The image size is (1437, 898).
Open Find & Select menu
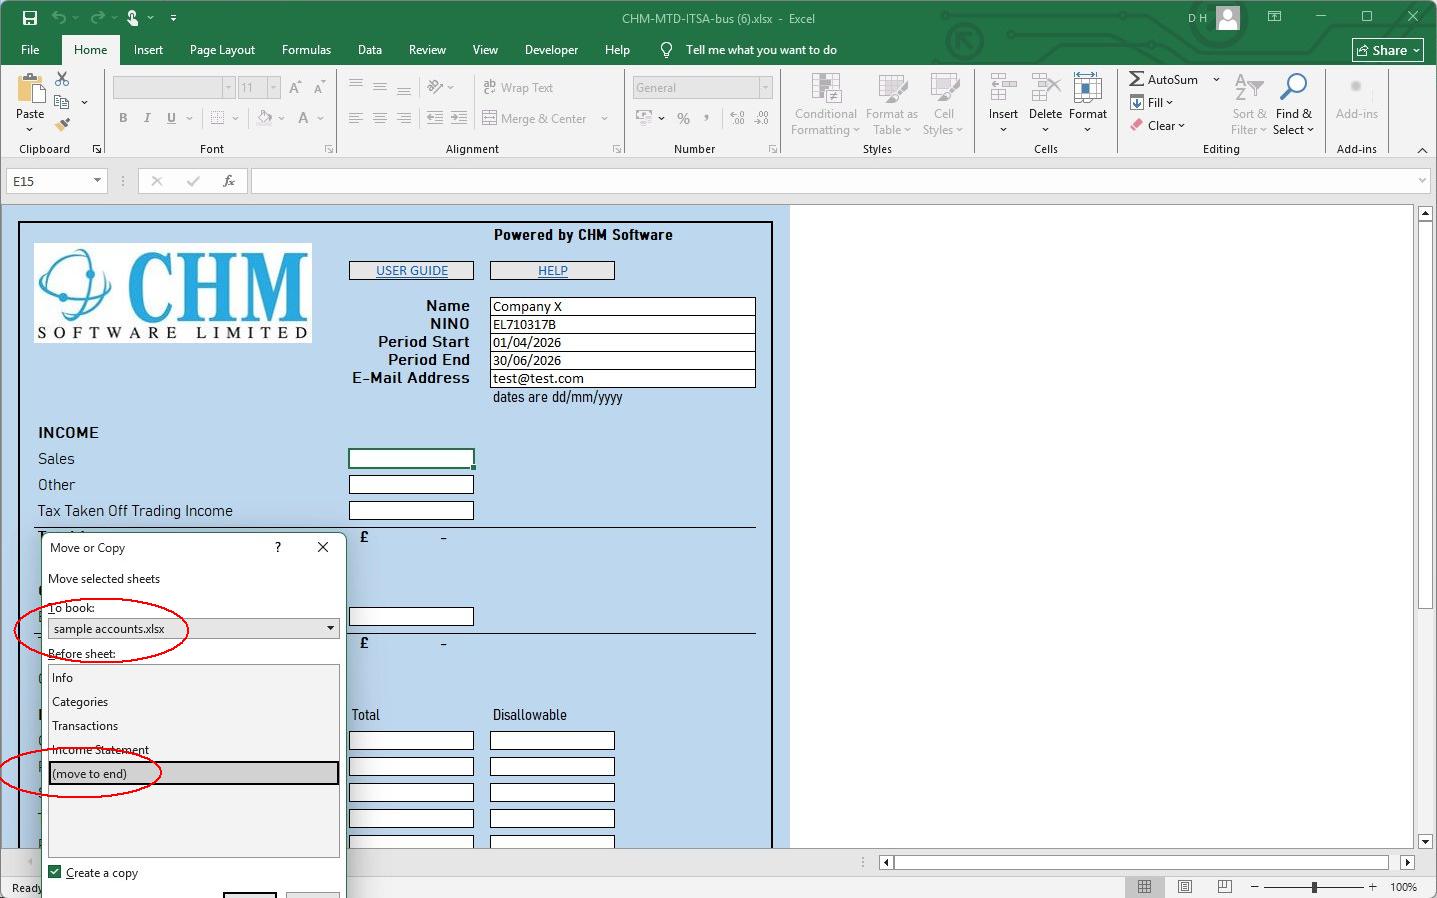pos(1293,104)
